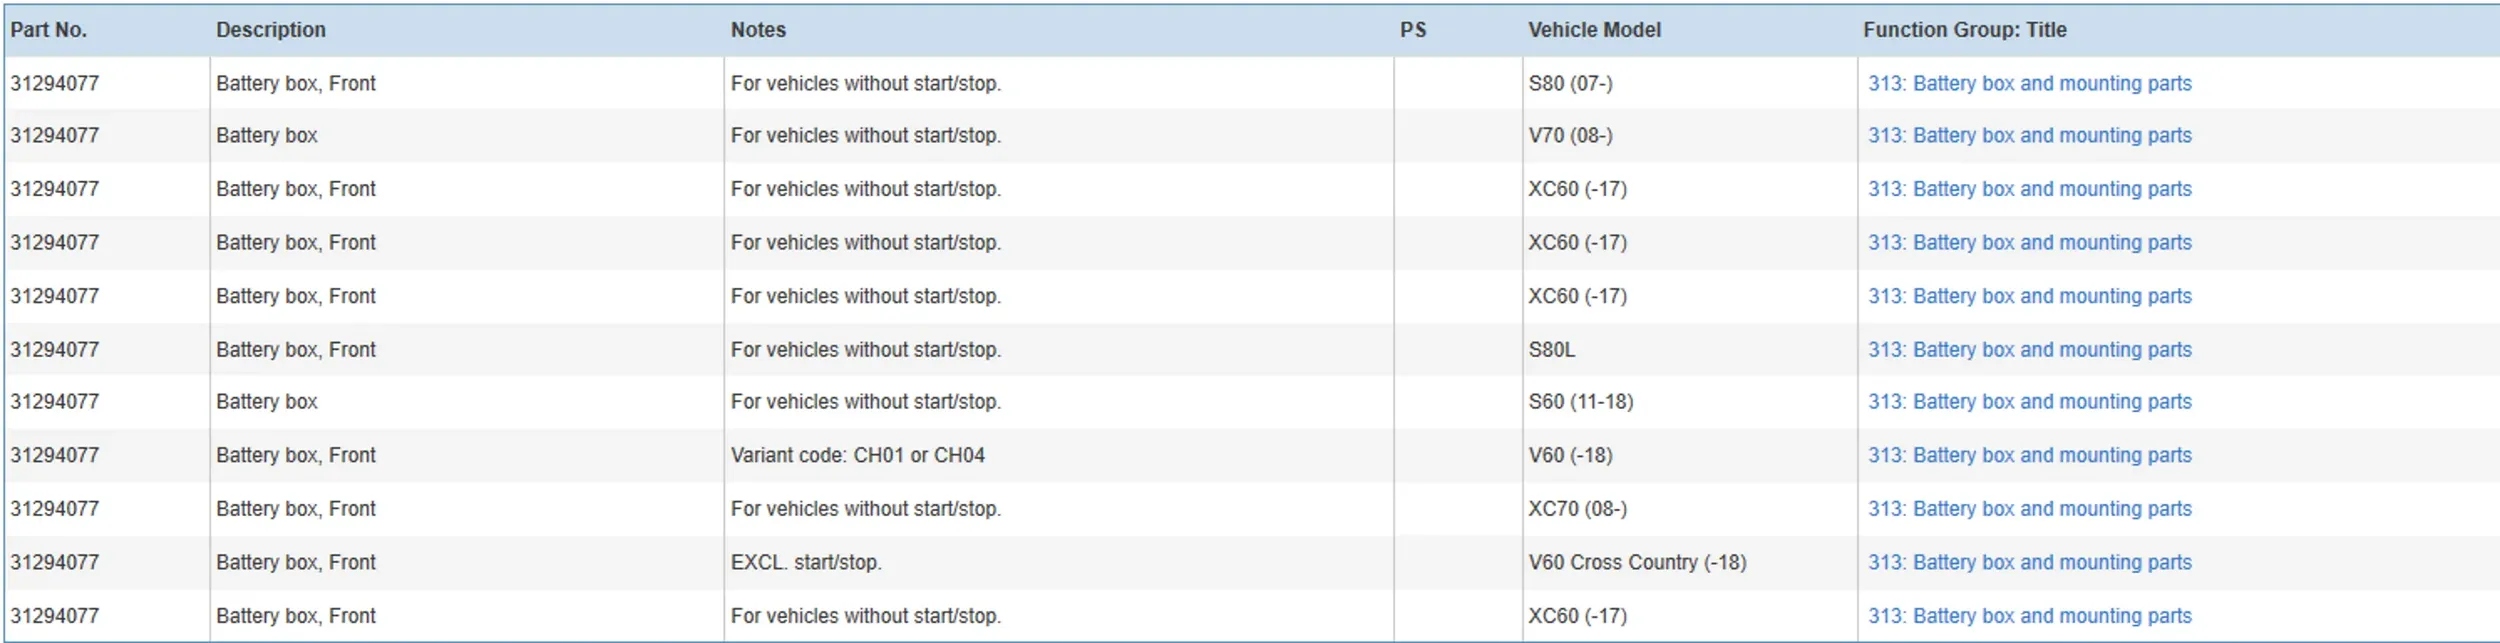This screenshot has width=2500, height=643.
Task: Click the V60 Cross Country (-18) cell
Action: pos(1637,562)
